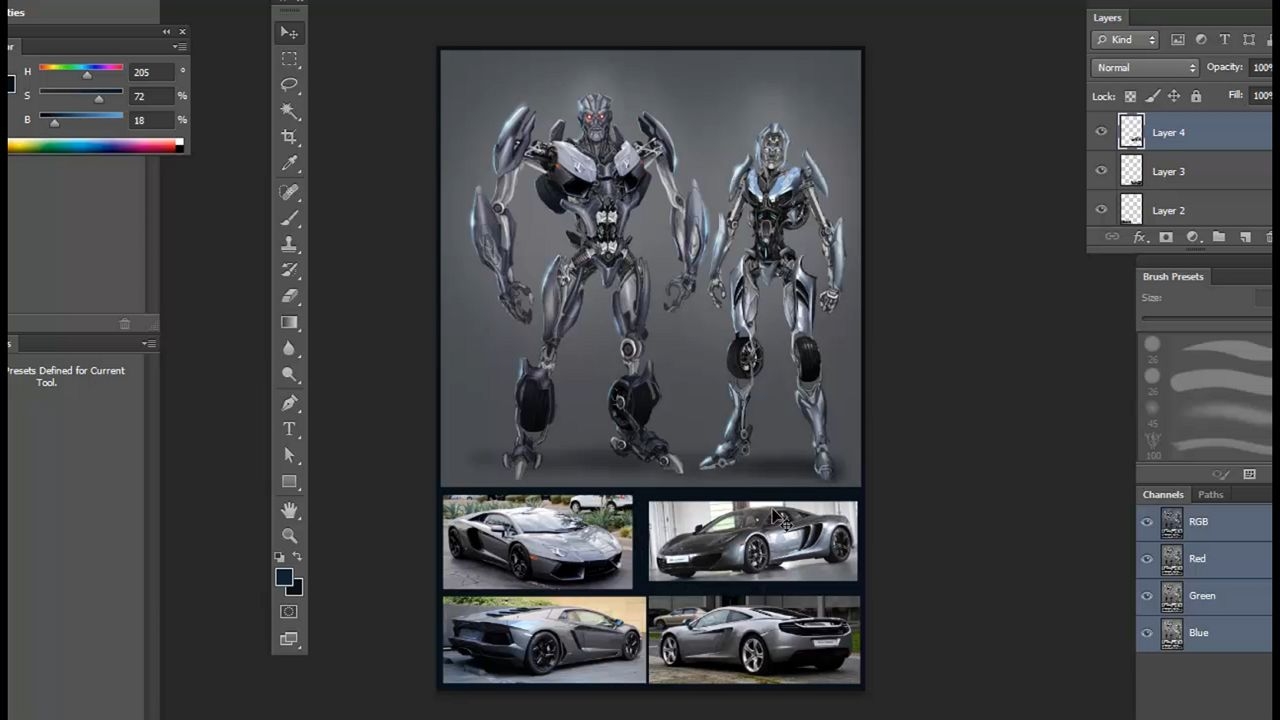Click the trash icon in the left panel

125,324
